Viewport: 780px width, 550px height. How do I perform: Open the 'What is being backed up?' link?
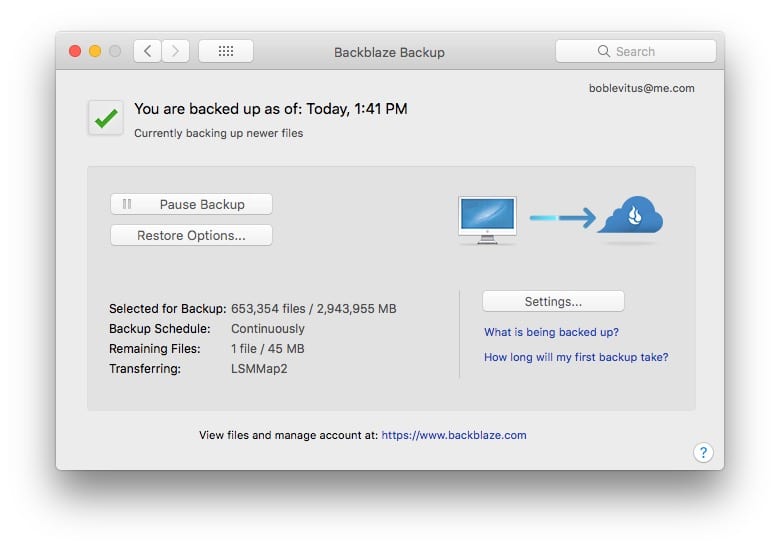(x=551, y=332)
